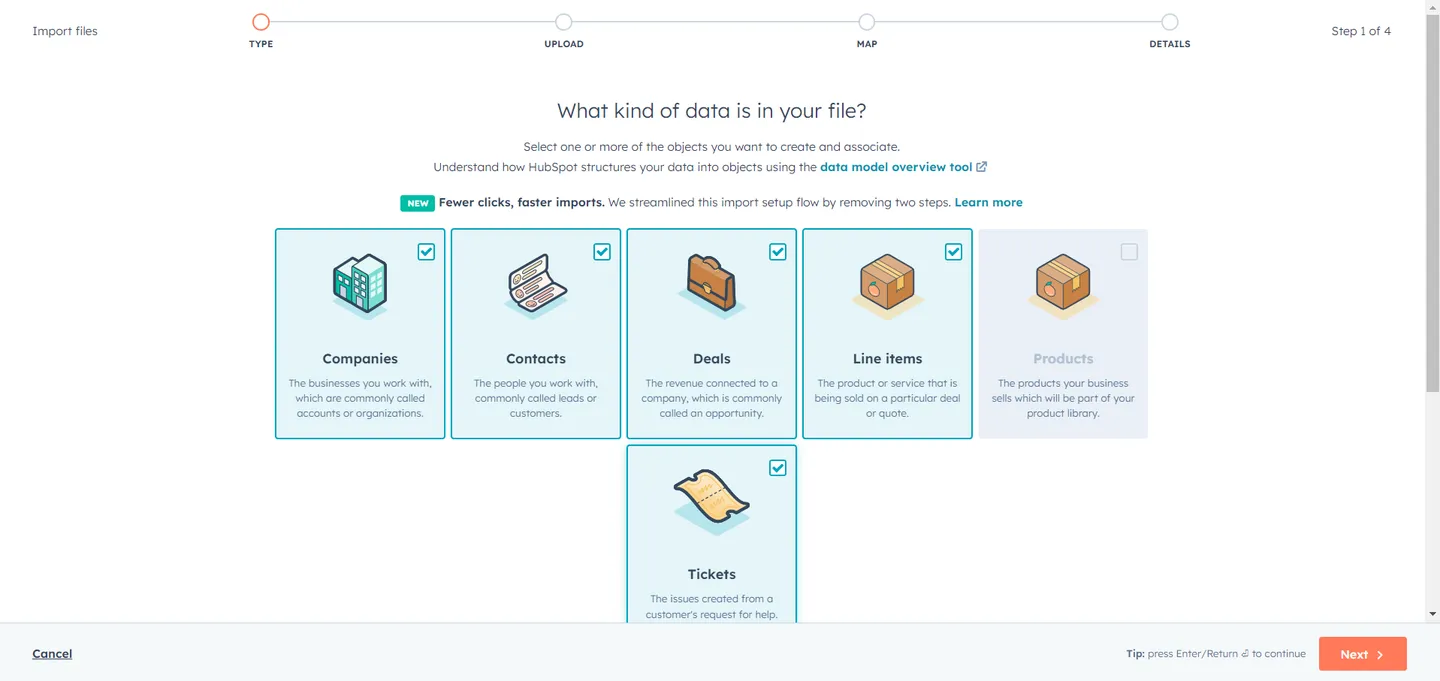1440x681 pixels.
Task: Jump to the MAP step circle
Action: (867, 22)
